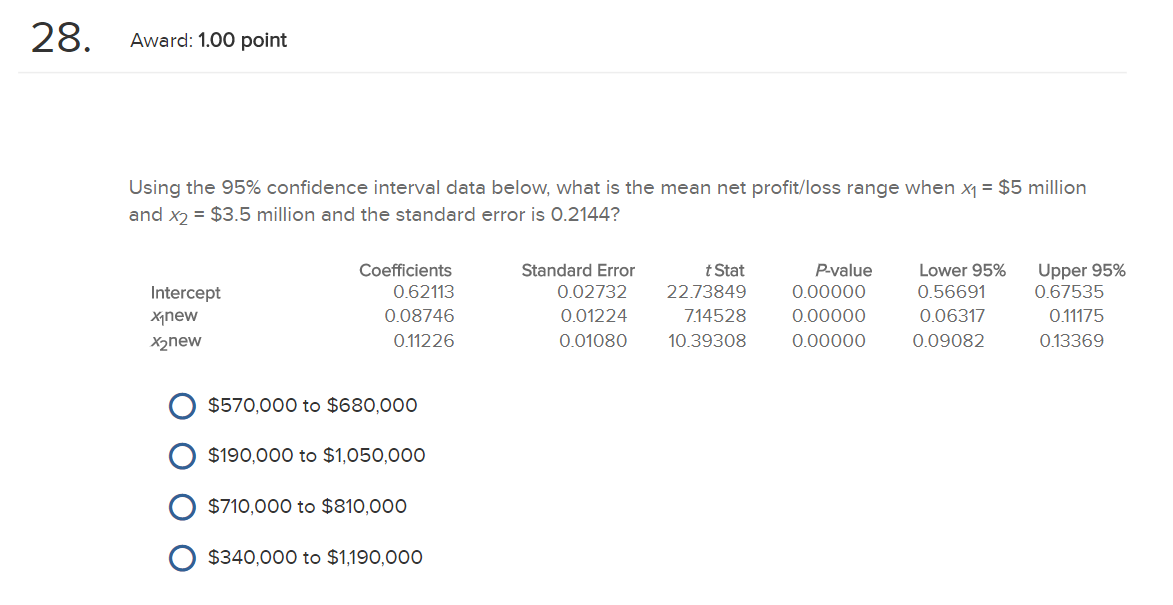Click the question number 28
The height and width of the screenshot is (605, 1173).
(x=61, y=38)
